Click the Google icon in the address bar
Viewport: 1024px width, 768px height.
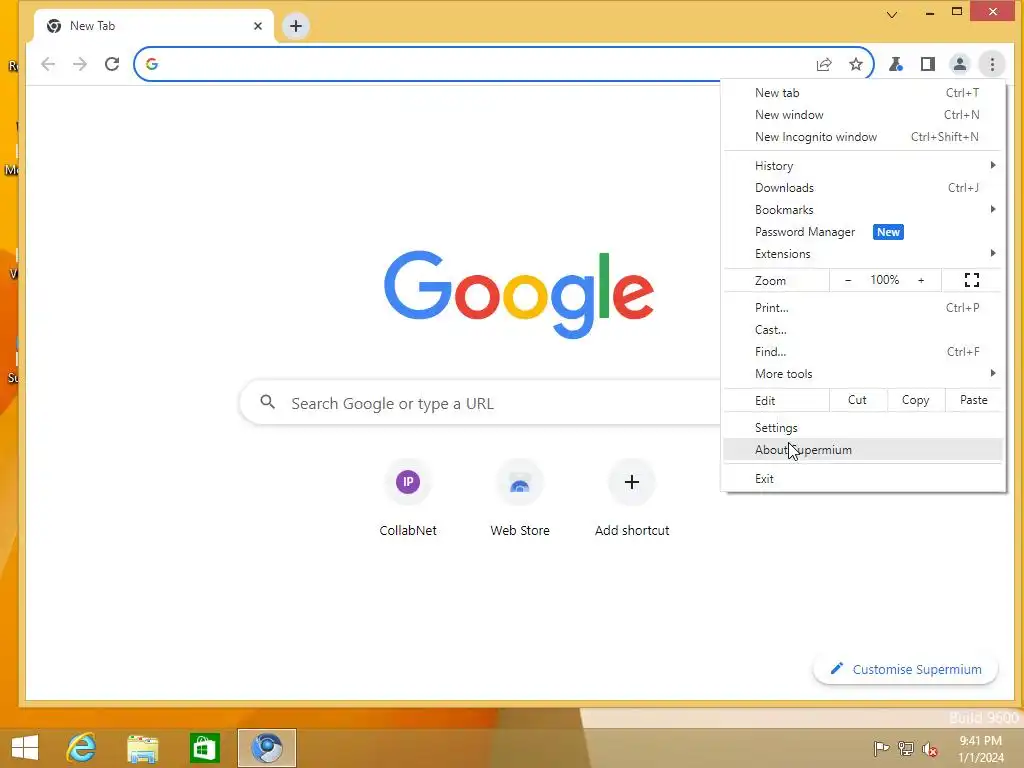pos(152,64)
